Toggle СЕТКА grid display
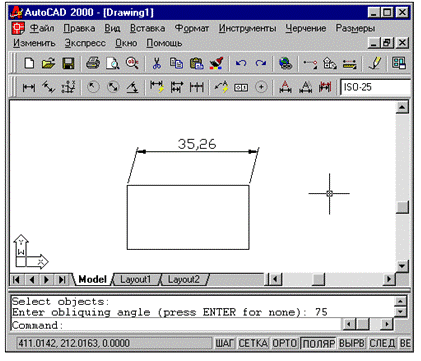Image resolution: width=421 pixels, height=361 pixels. 253,343
